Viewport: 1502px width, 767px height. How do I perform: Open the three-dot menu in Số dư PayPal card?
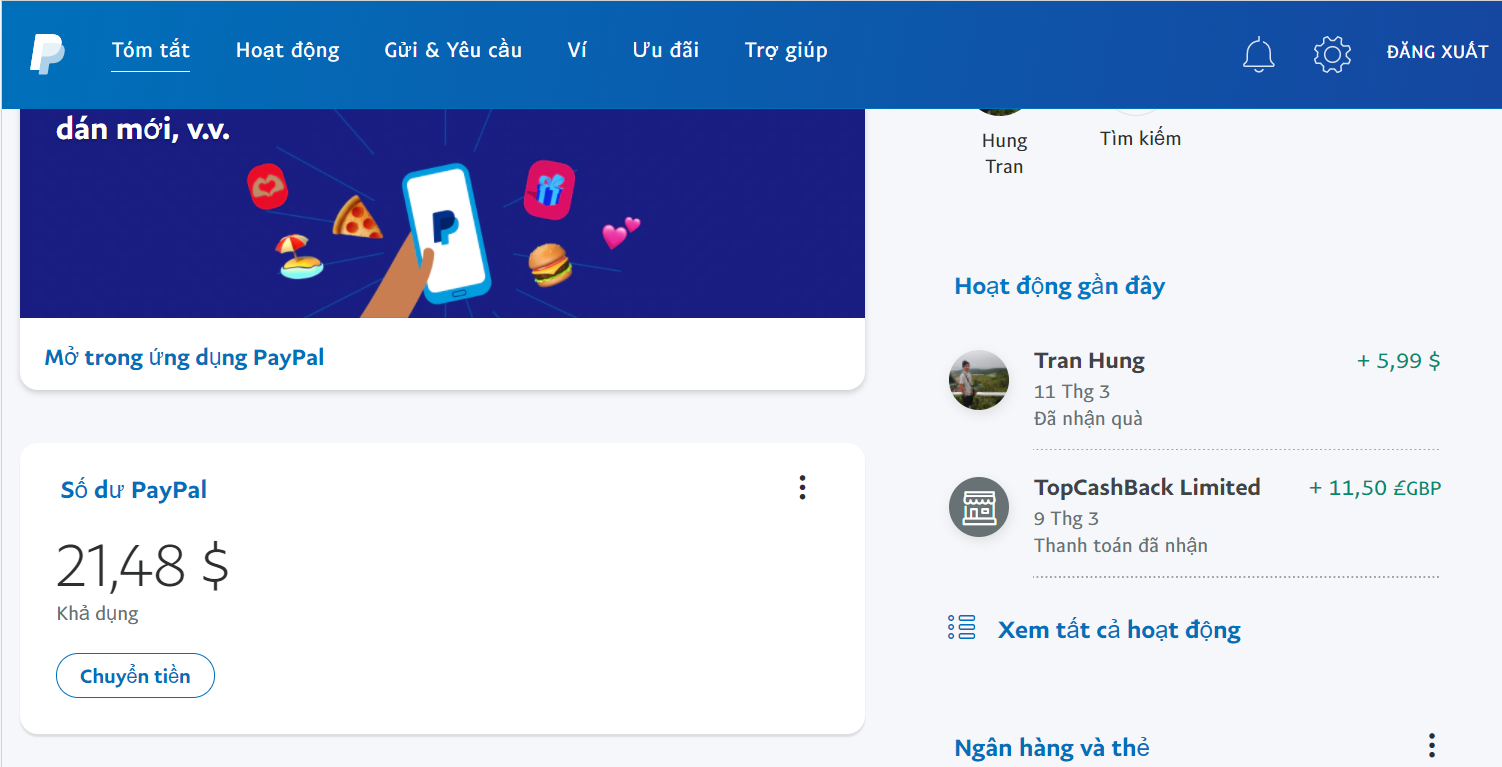pyautogui.click(x=802, y=488)
